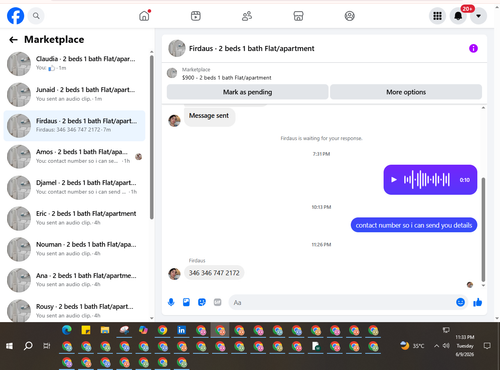Open the Marketplace storefront icon

298,16
